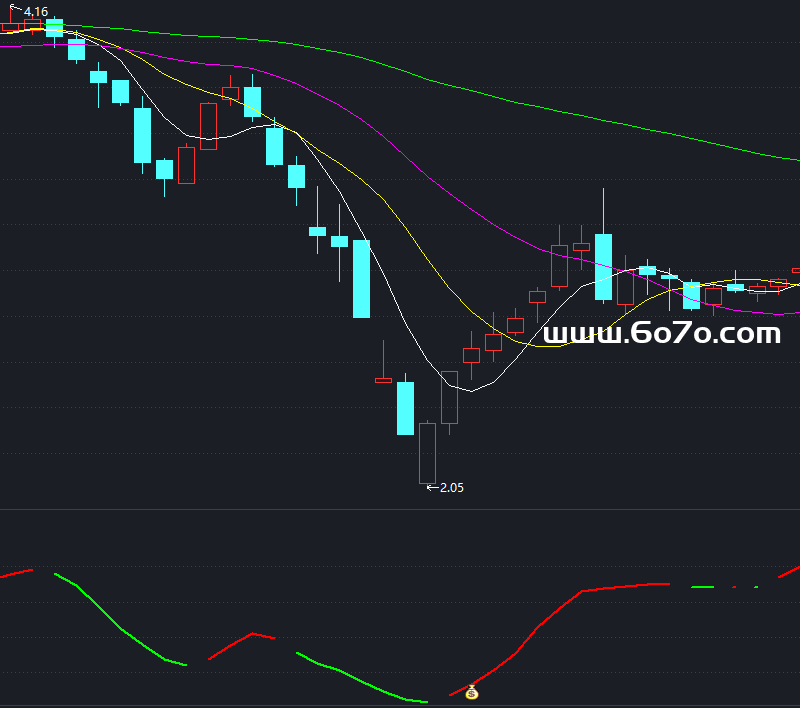
Task: Click the 2.05 low price label
Action: coord(452,488)
